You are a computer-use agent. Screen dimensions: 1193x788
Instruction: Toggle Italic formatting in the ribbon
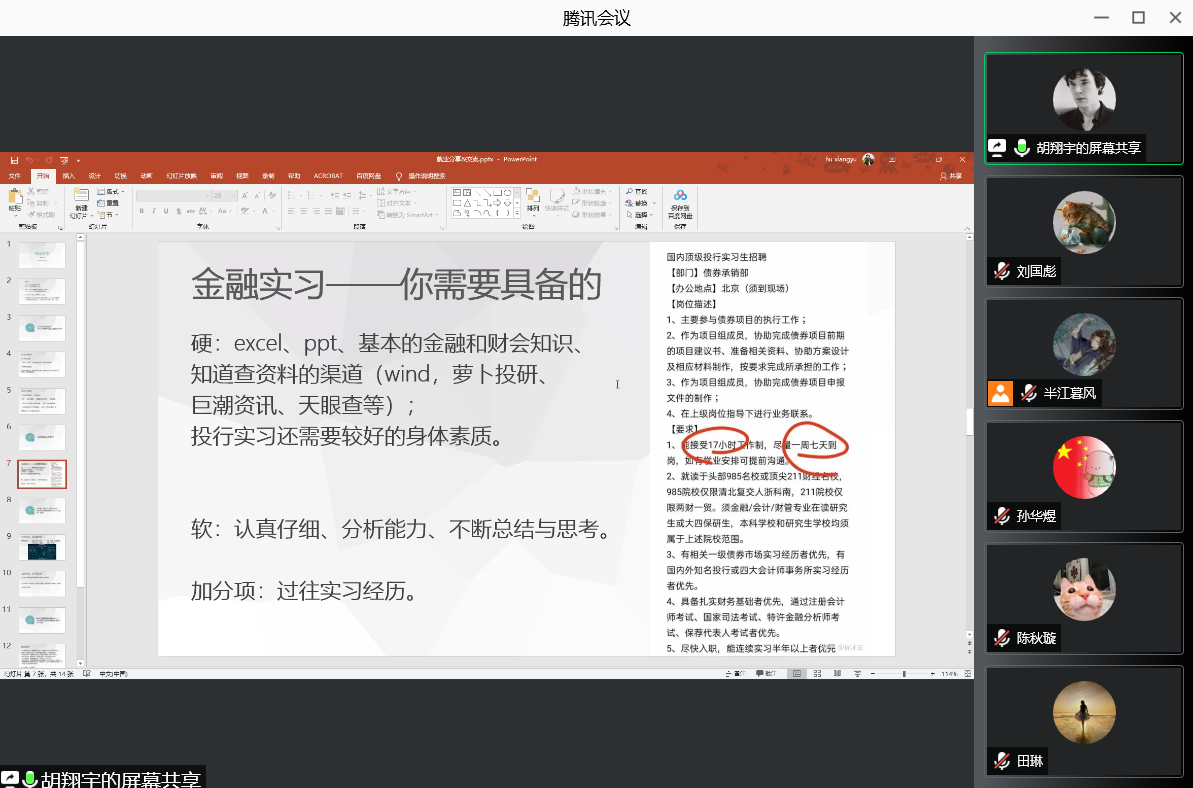pos(154,211)
